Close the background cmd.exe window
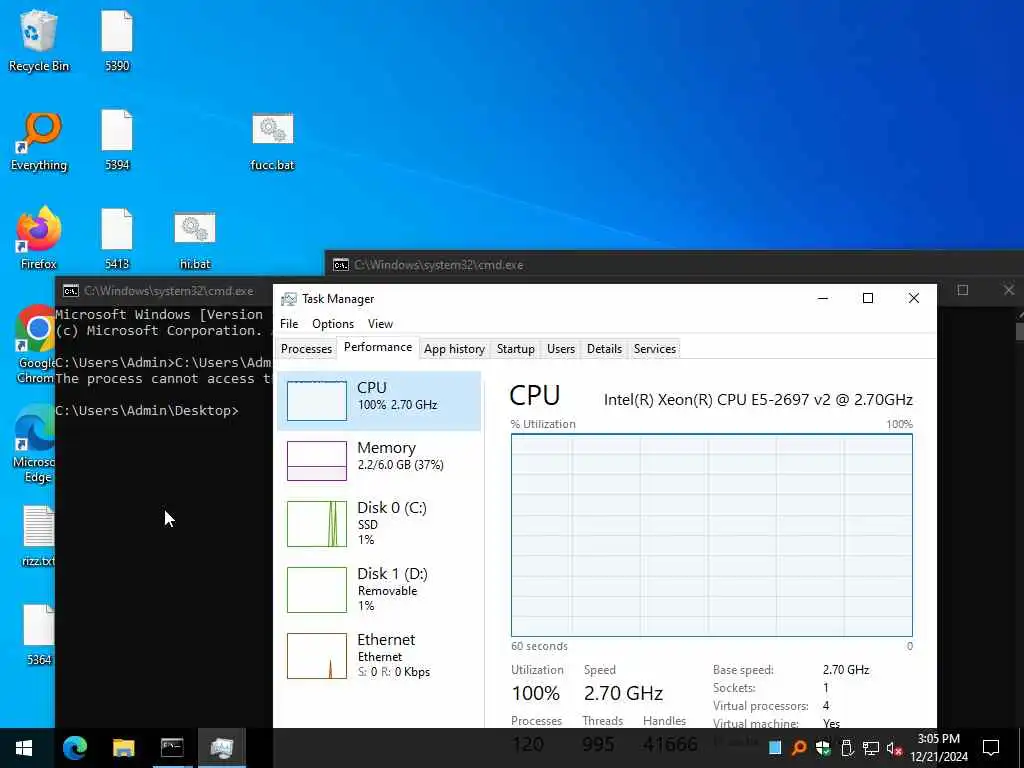 coord(1008,289)
